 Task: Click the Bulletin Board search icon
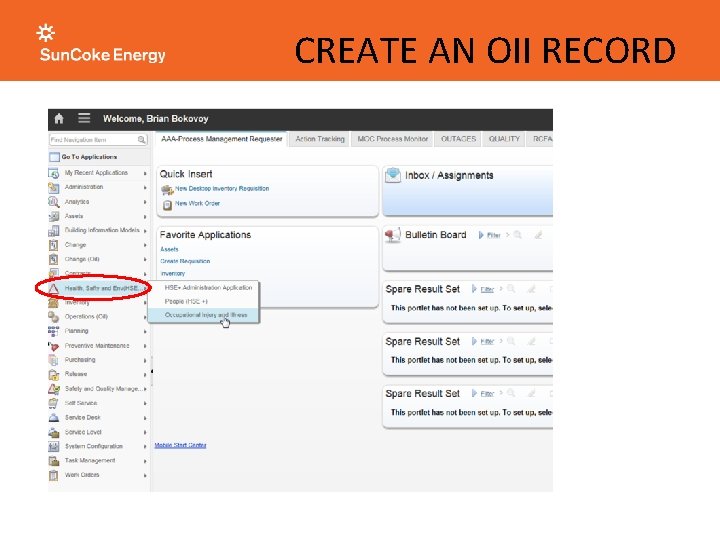click(x=518, y=235)
